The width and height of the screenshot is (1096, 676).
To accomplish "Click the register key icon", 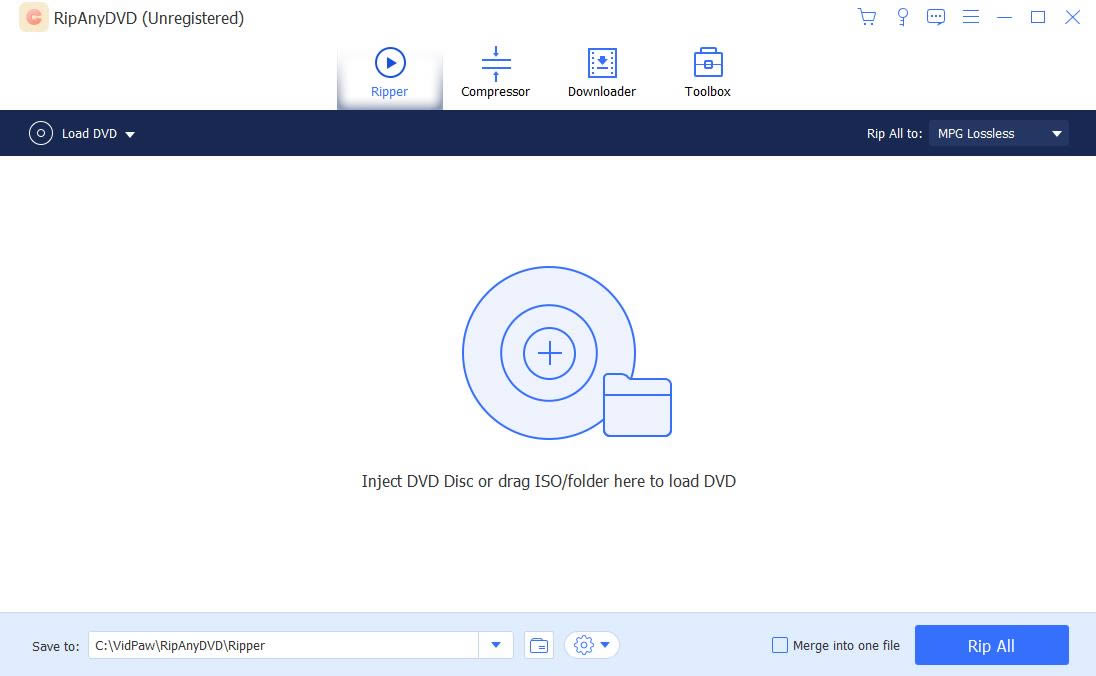I will pos(902,17).
